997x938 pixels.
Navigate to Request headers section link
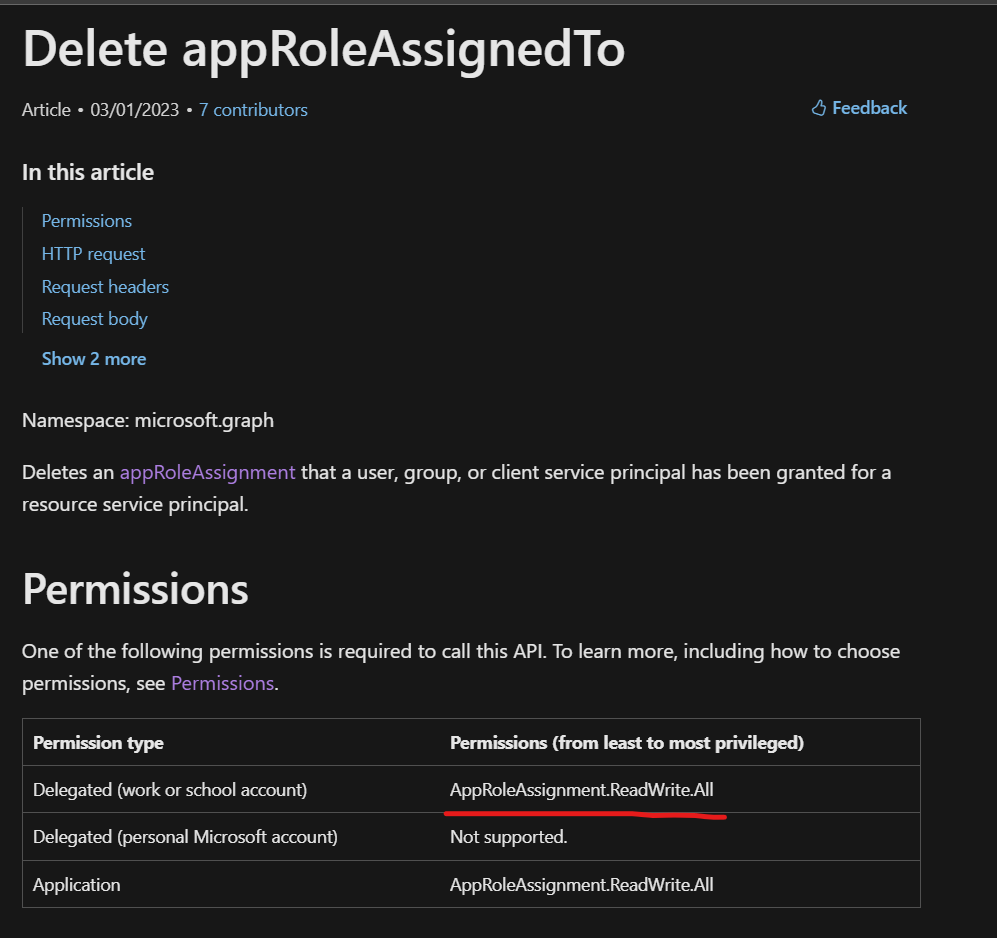tap(105, 287)
